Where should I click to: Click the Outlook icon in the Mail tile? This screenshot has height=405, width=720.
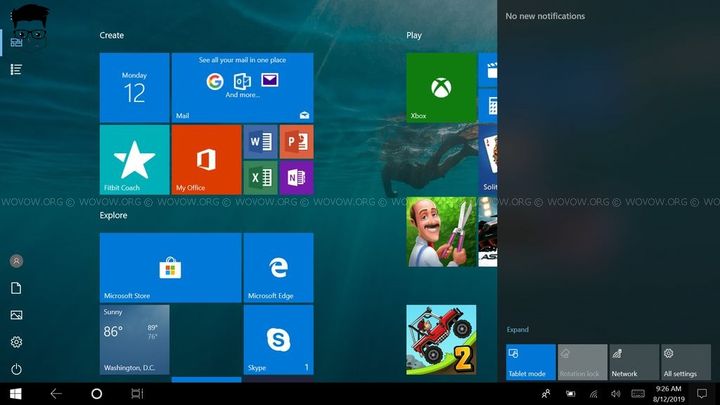(x=242, y=81)
